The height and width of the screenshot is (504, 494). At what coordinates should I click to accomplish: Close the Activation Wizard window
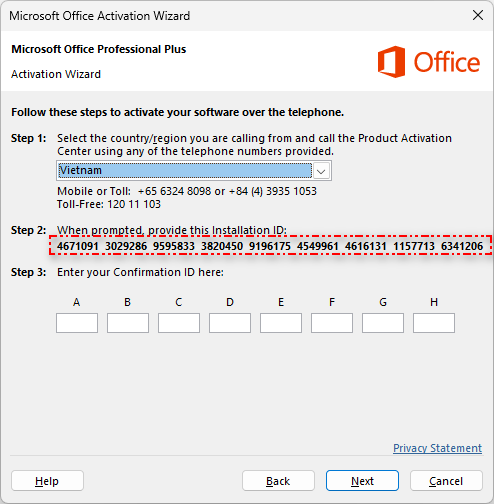(478, 15)
